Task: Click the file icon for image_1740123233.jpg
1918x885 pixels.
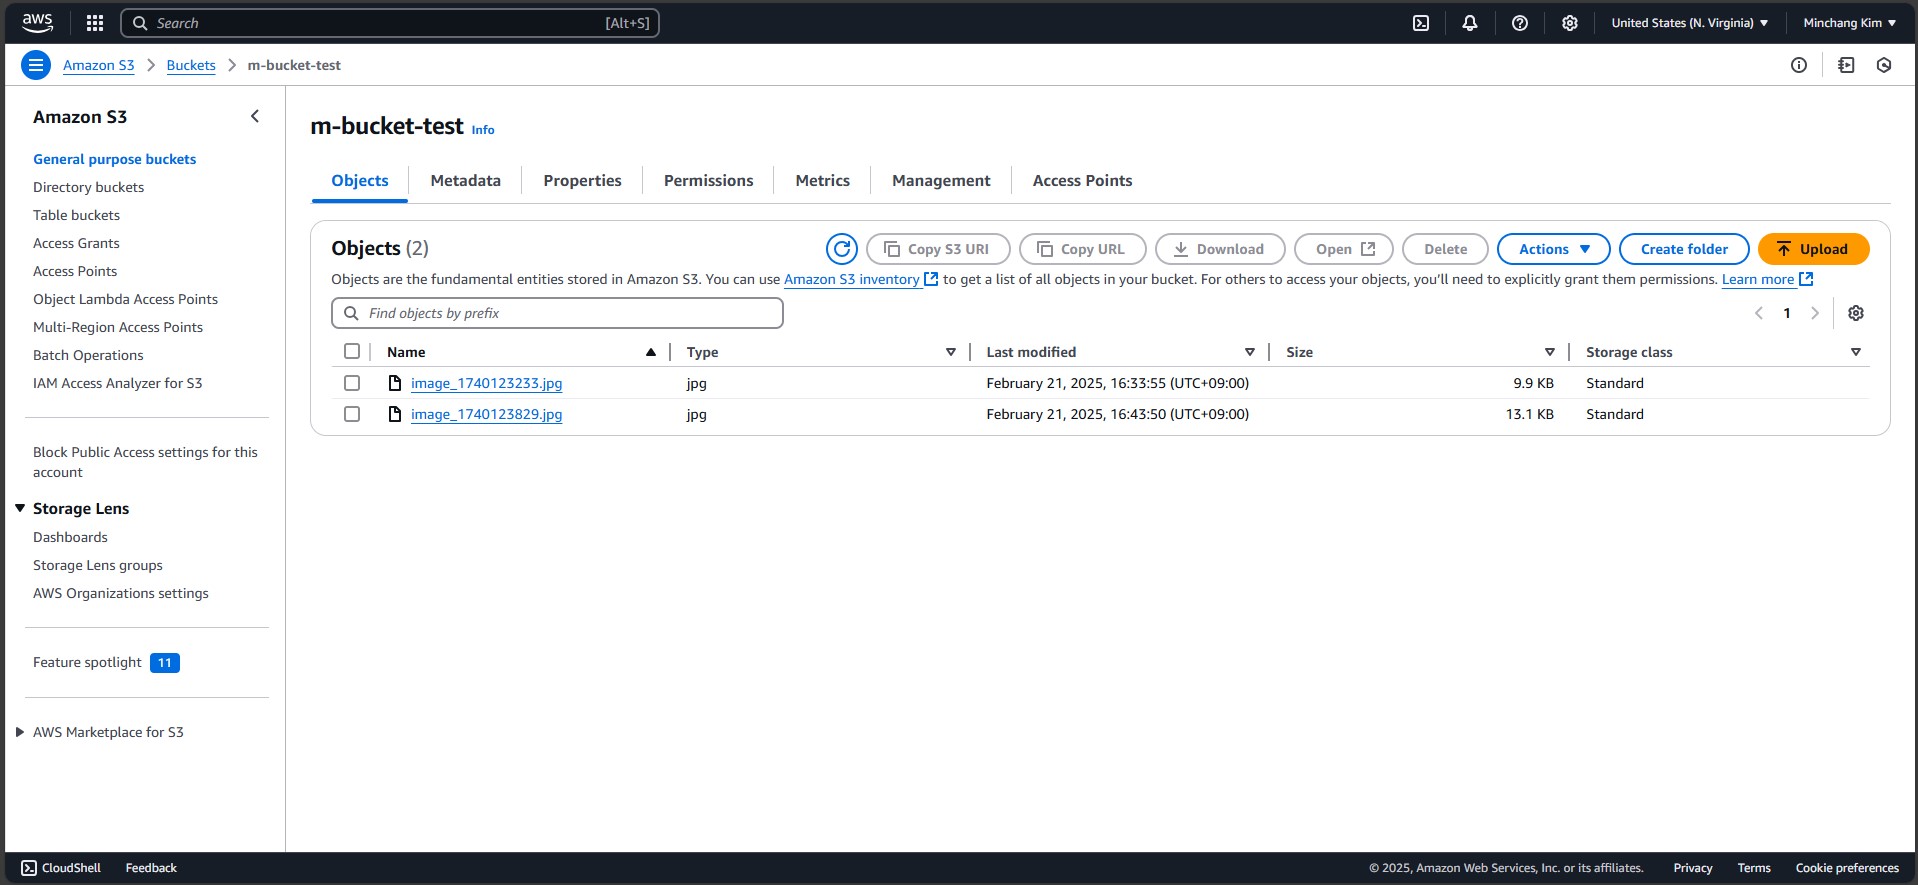Action: point(395,383)
